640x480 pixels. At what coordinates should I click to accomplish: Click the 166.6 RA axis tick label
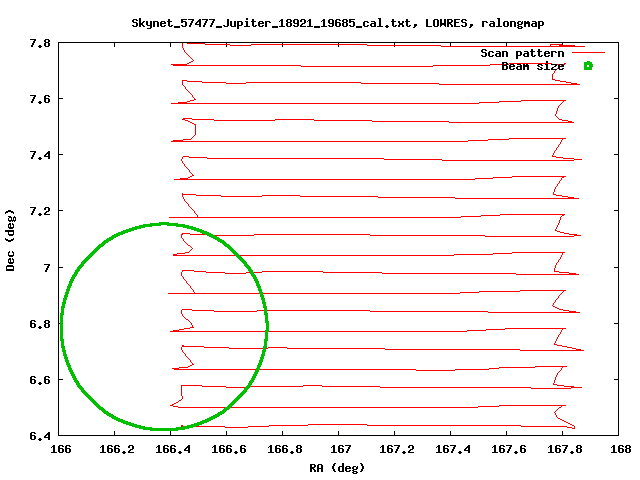pyautogui.click(x=229, y=449)
